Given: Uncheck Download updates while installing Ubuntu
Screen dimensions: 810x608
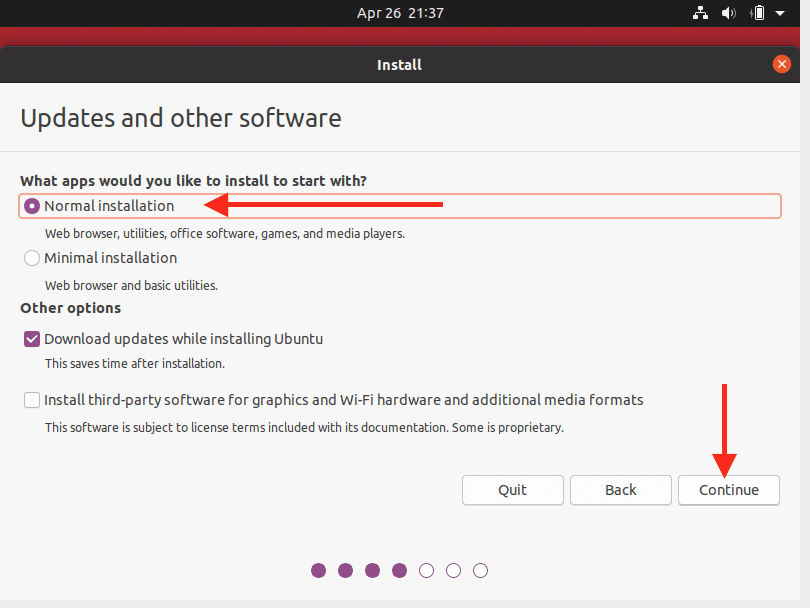Looking at the screenshot, I should click(32, 339).
